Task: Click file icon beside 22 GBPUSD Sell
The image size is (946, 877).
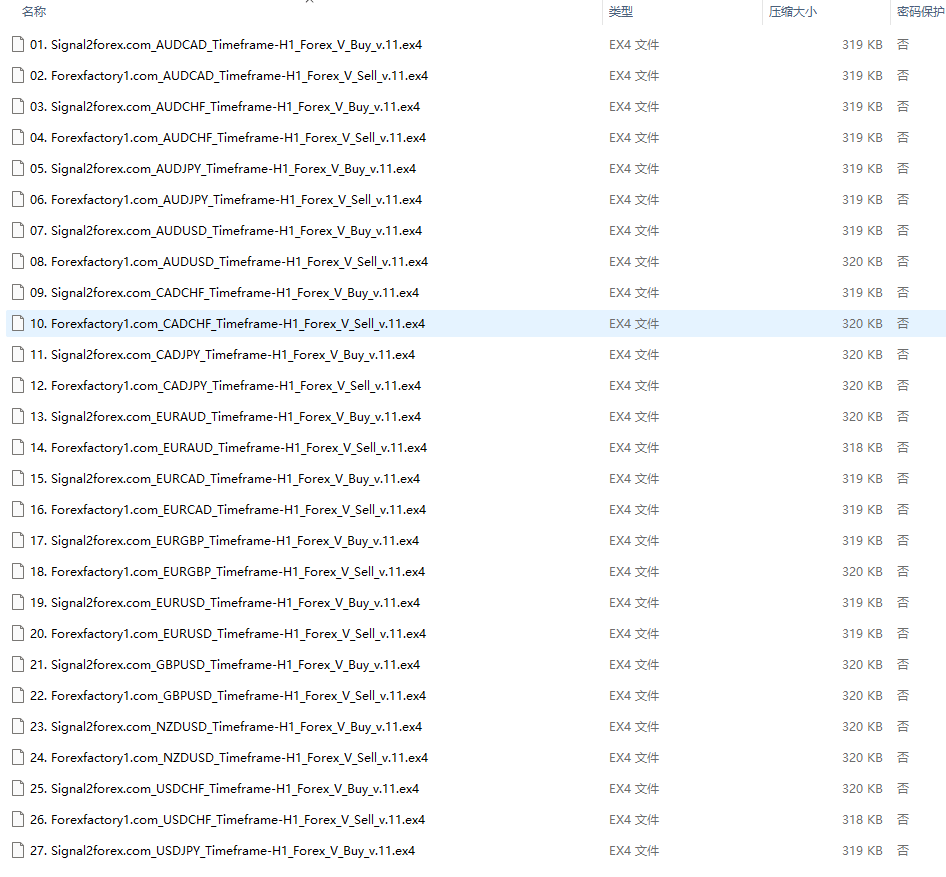Action: pyautogui.click(x=18, y=695)
